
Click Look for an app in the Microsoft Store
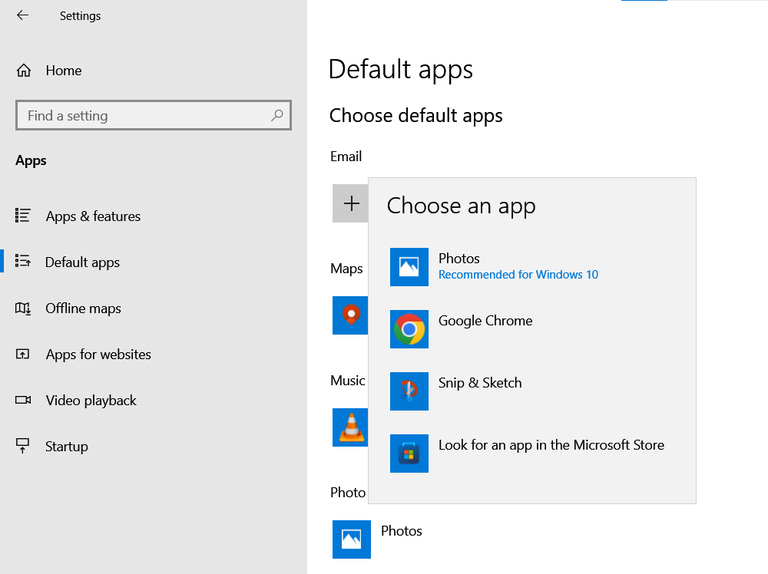(x=551, y=445)
